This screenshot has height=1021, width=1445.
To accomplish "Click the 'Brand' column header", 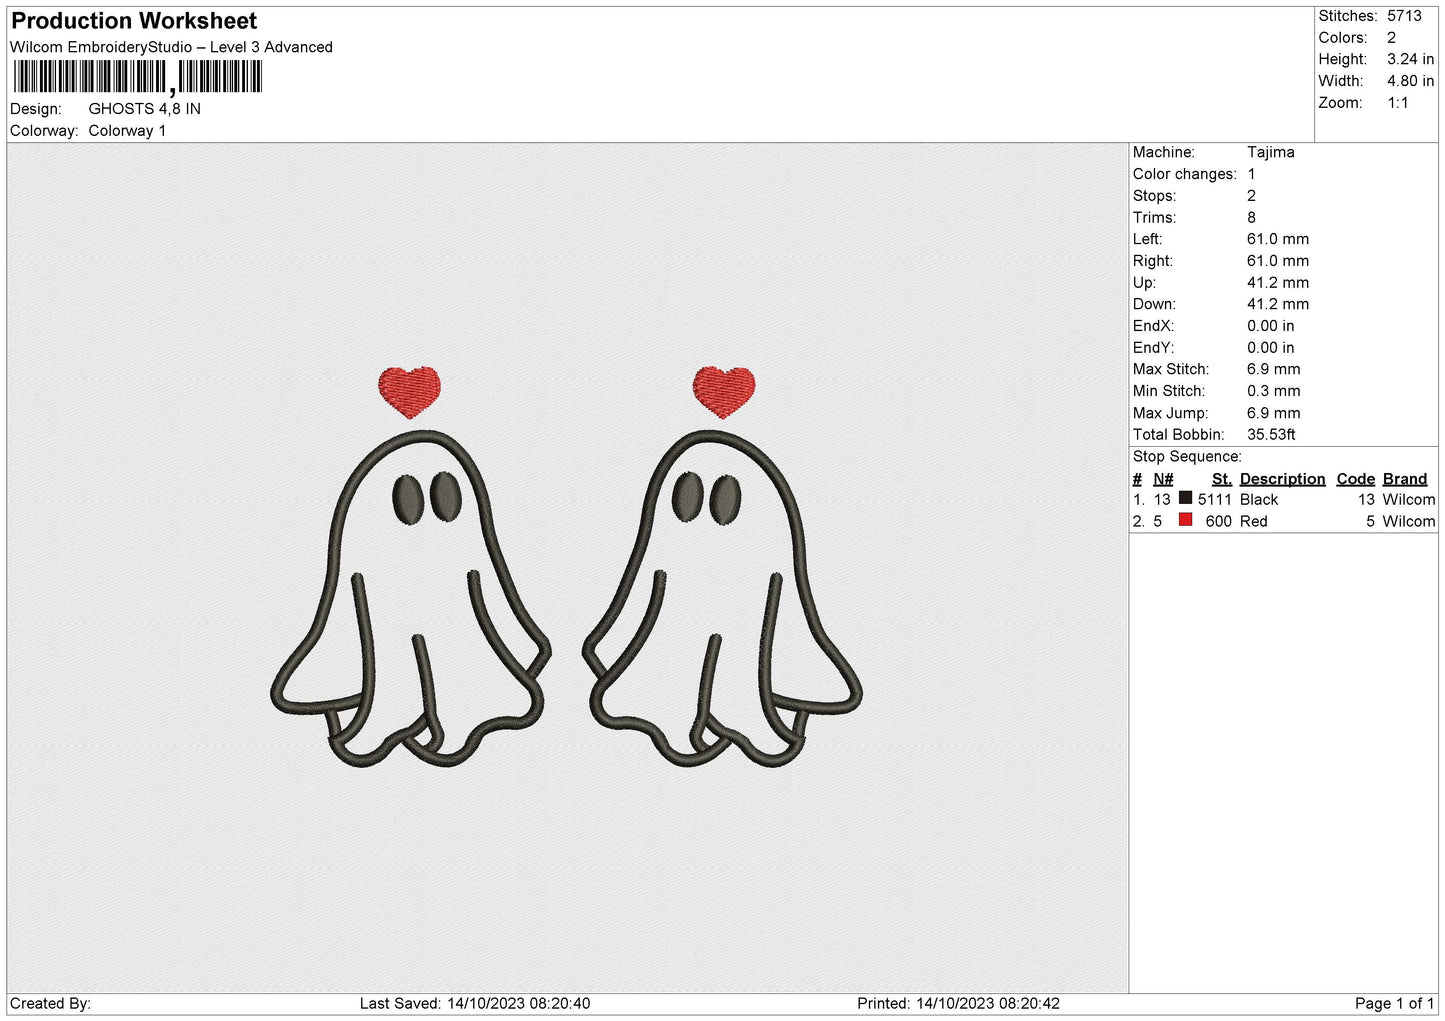I will [1405, 479].
